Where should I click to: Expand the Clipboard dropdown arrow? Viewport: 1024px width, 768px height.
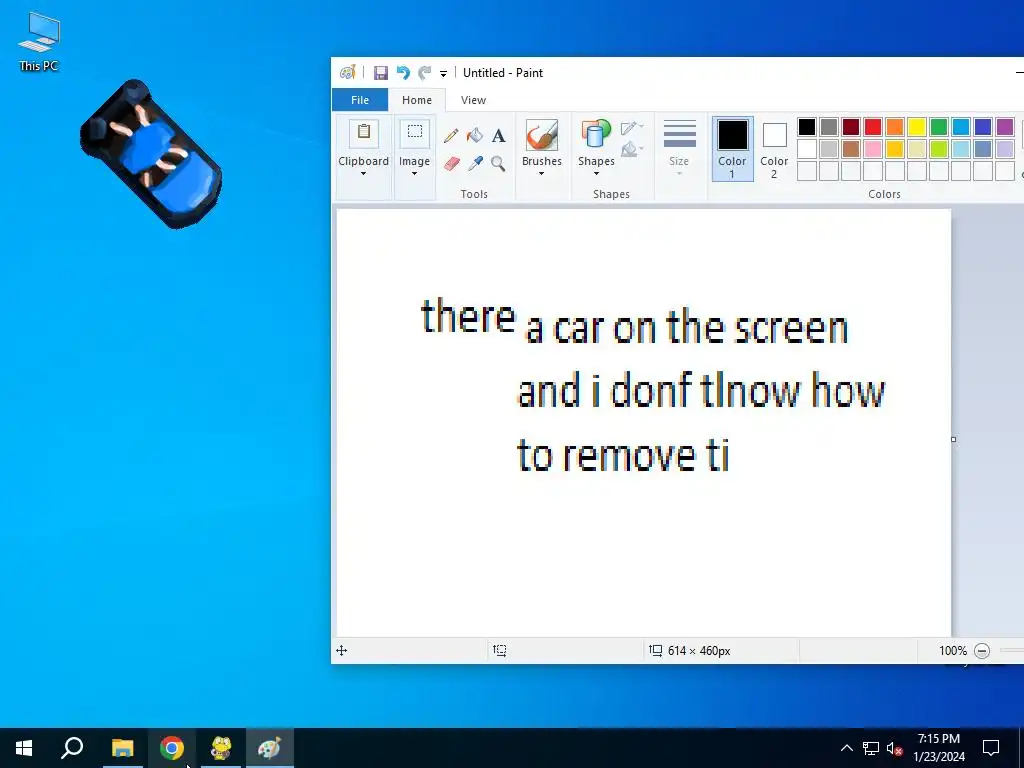point(363,174)
